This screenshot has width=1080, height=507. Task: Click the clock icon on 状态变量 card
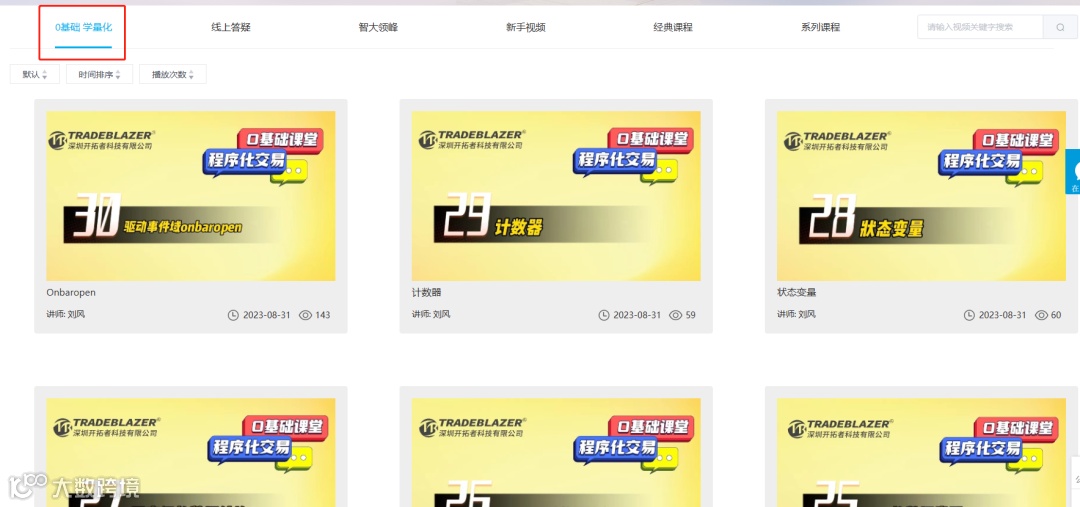(970, 315)
